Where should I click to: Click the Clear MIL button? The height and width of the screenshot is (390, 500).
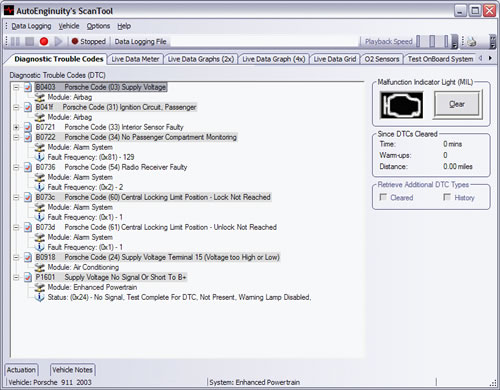pyautogui.click(x=457, y=105)
